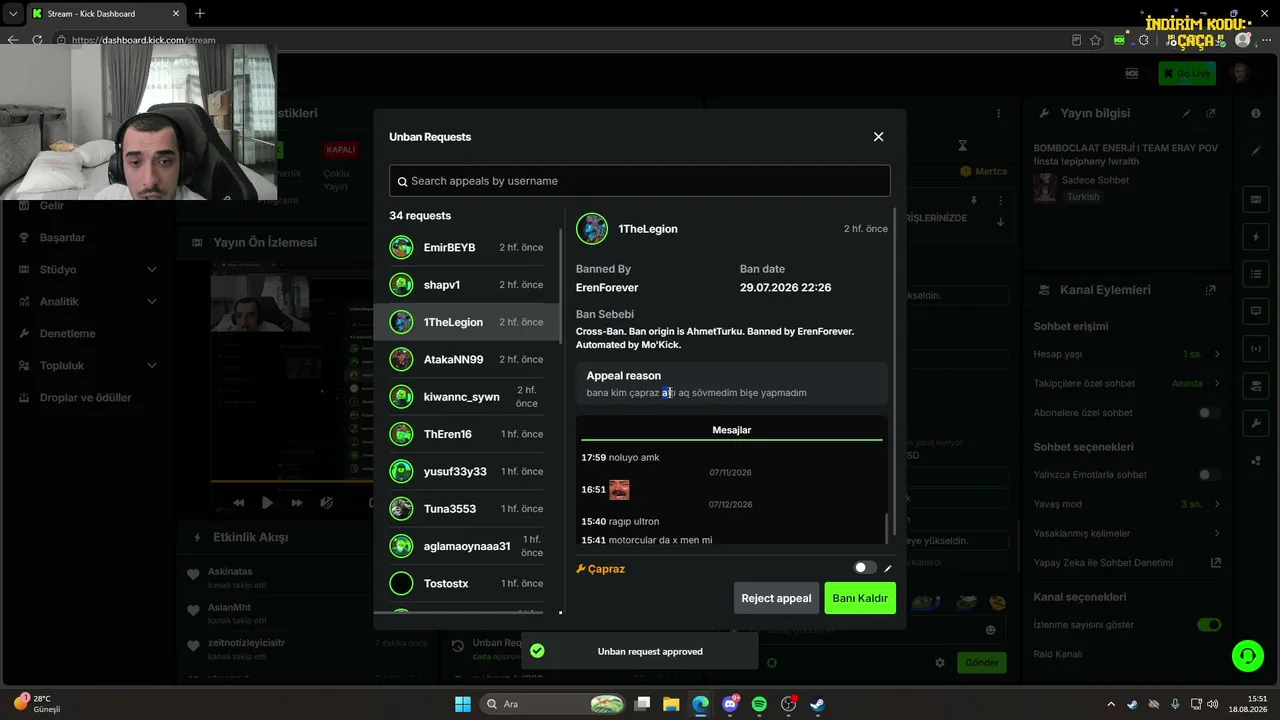Open Steam from the taskbar
Screen dimensions: 1280x720
817,704
